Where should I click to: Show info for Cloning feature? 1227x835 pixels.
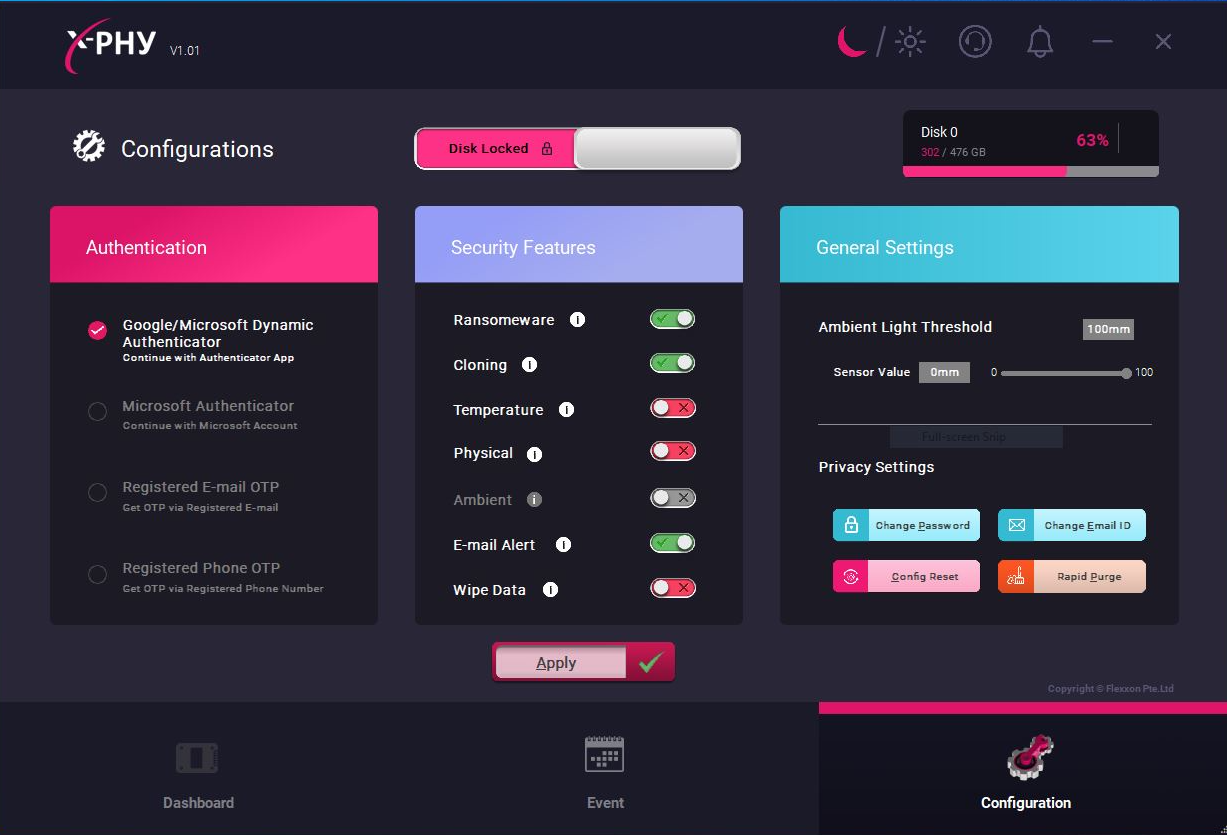tap(530, 365)
